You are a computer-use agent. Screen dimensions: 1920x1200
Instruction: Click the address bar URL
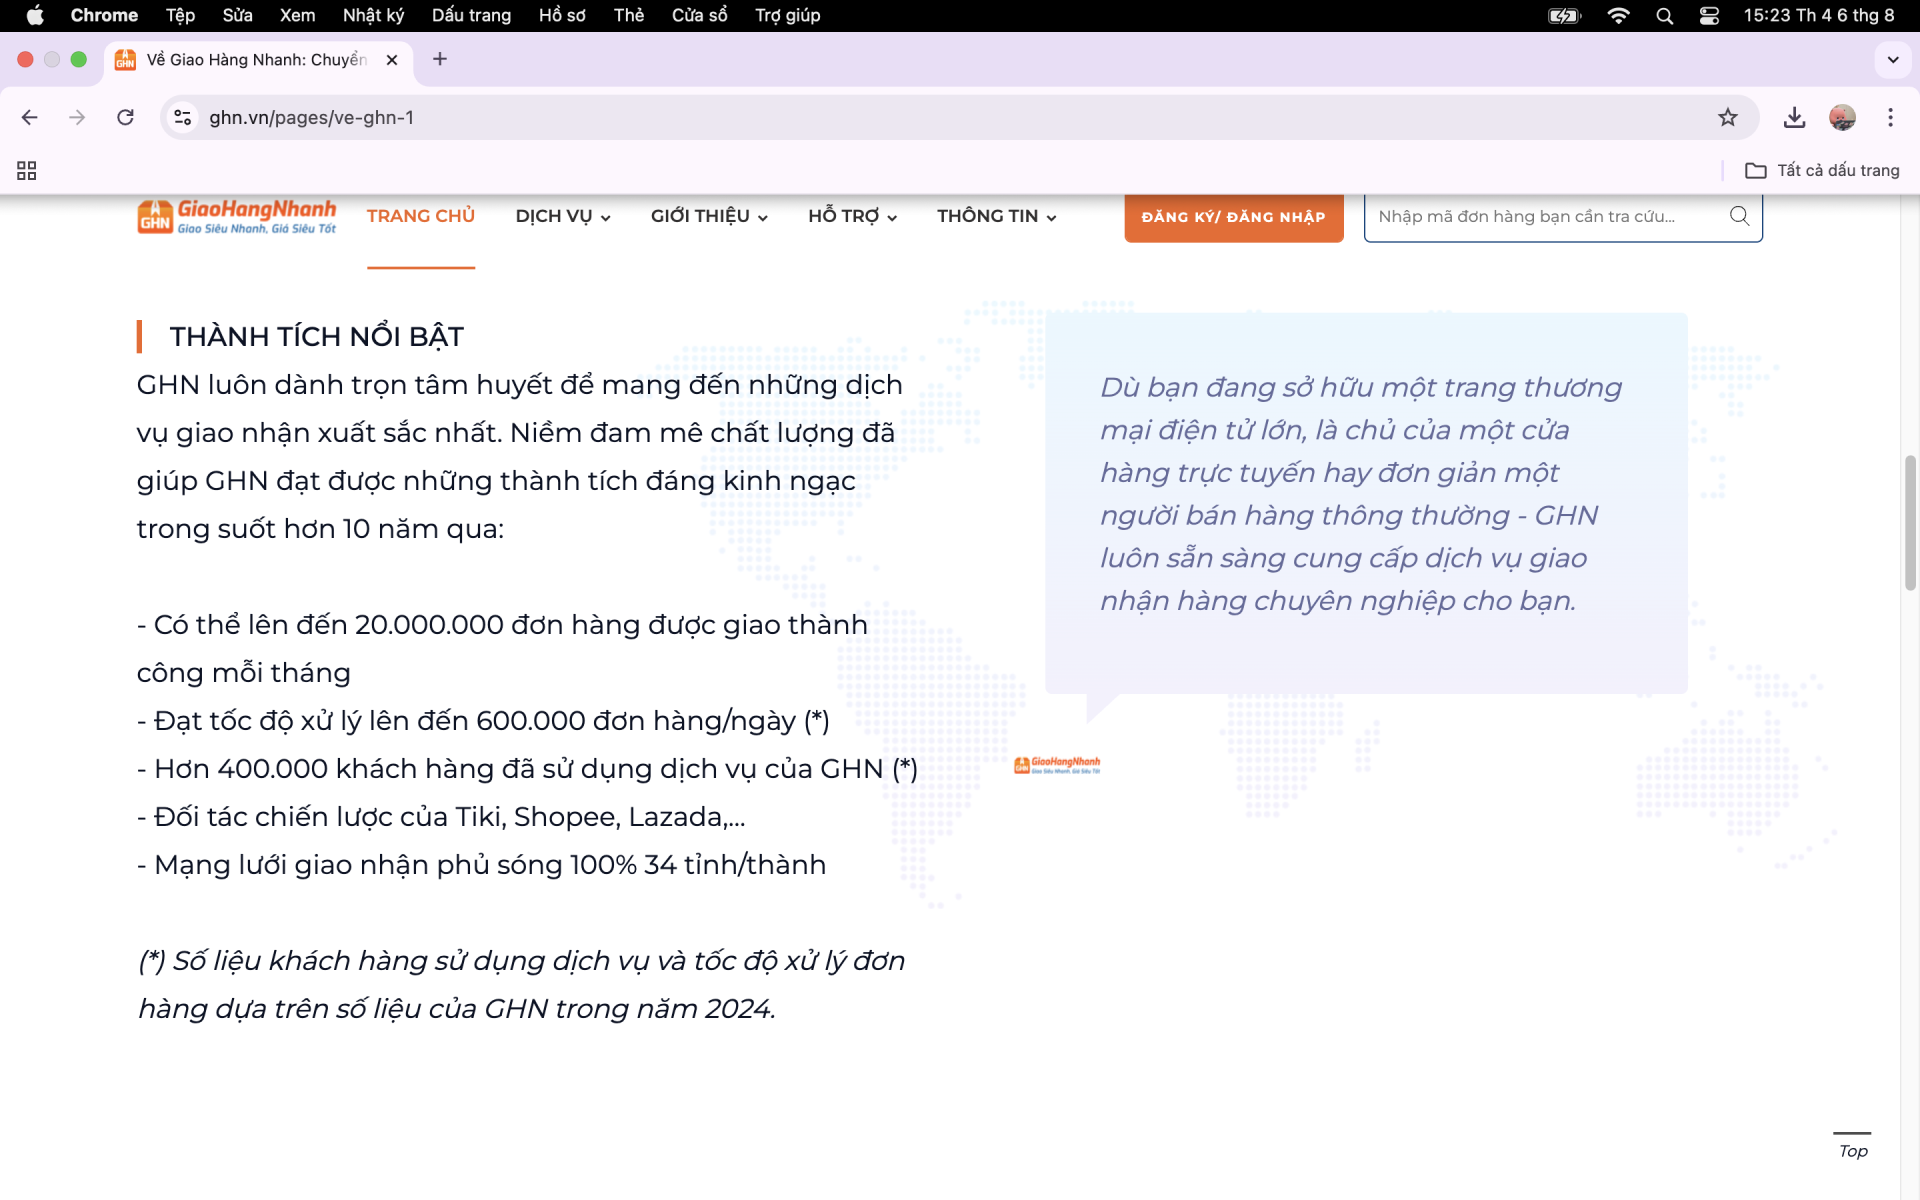click(x=311, y=117)
